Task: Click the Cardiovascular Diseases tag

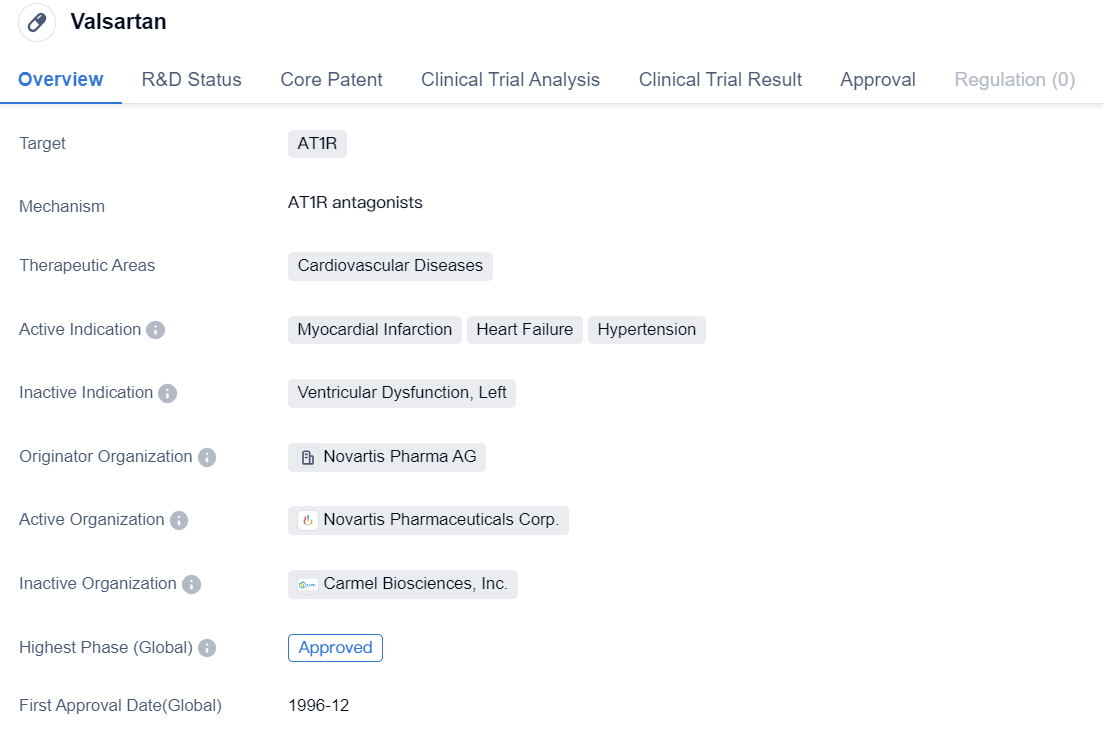Action: click(x=390, y=266)
